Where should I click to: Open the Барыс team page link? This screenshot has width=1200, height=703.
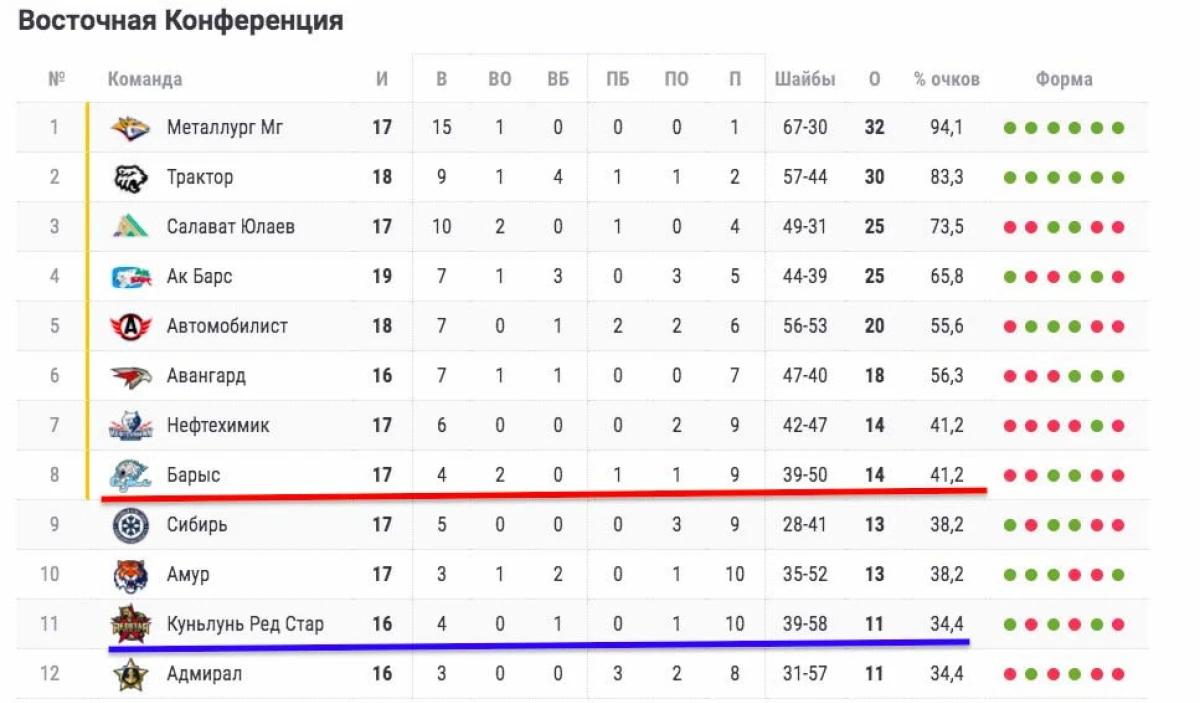tap(193, 476)
